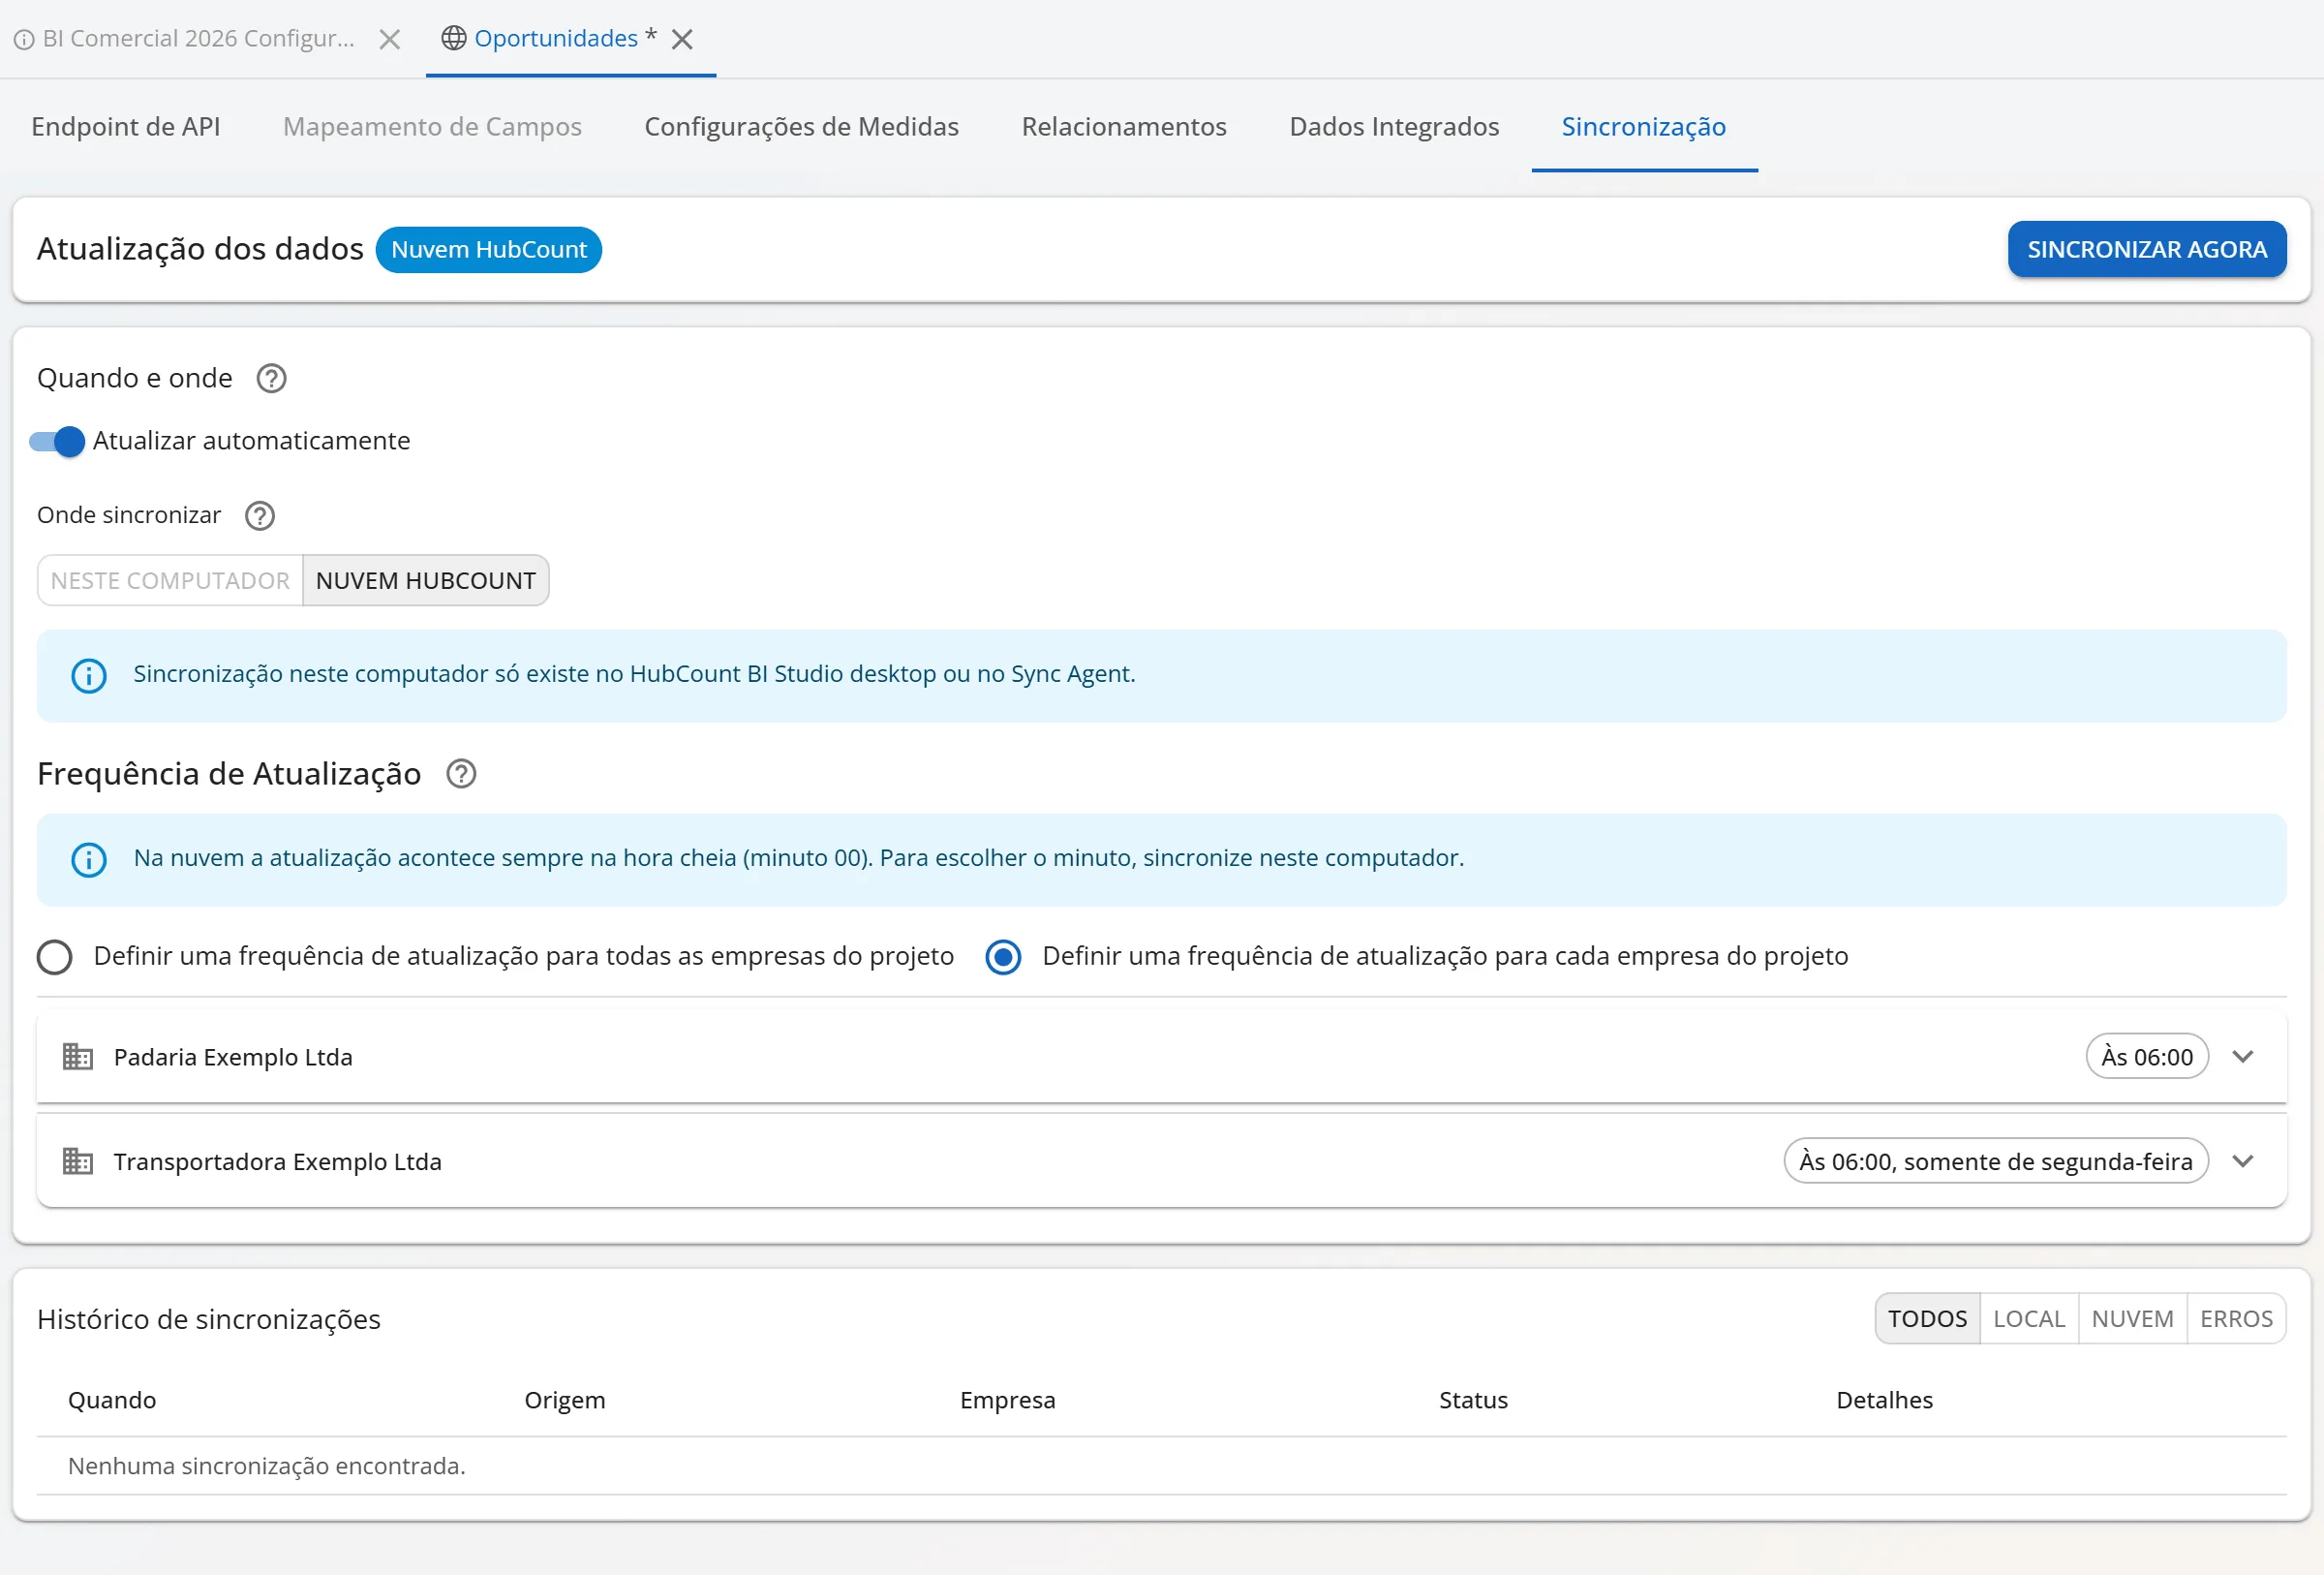The width and height of the screenshot is (2324, 1575).
Task: Go to Endpoint de API tab
Action: coord(126,127)
